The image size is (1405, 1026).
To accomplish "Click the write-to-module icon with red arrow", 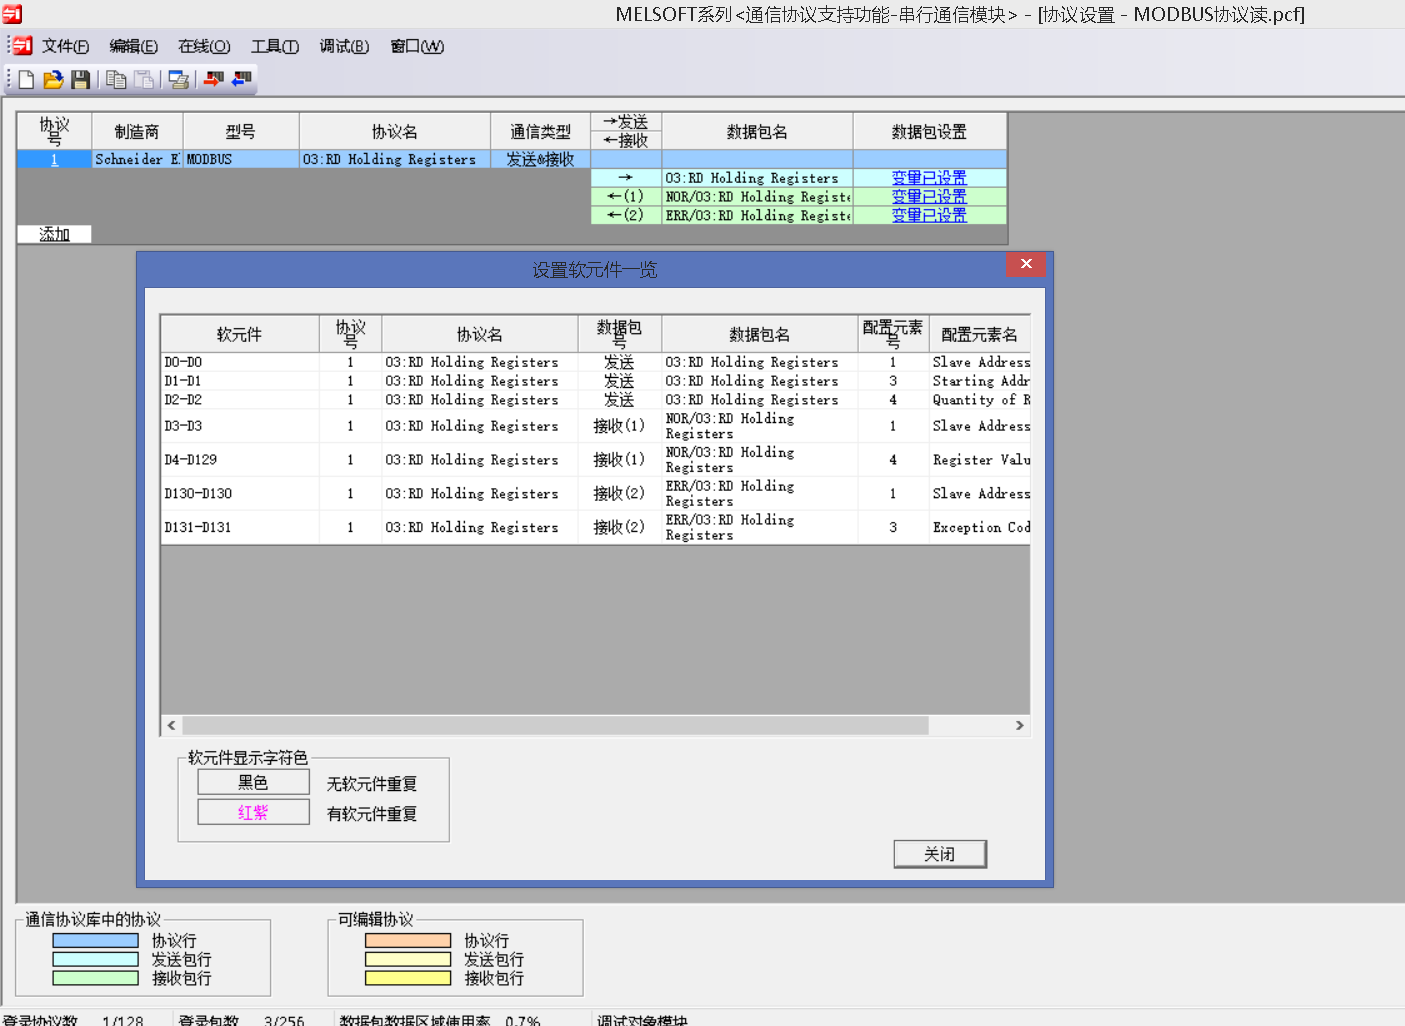I will 213,79.
